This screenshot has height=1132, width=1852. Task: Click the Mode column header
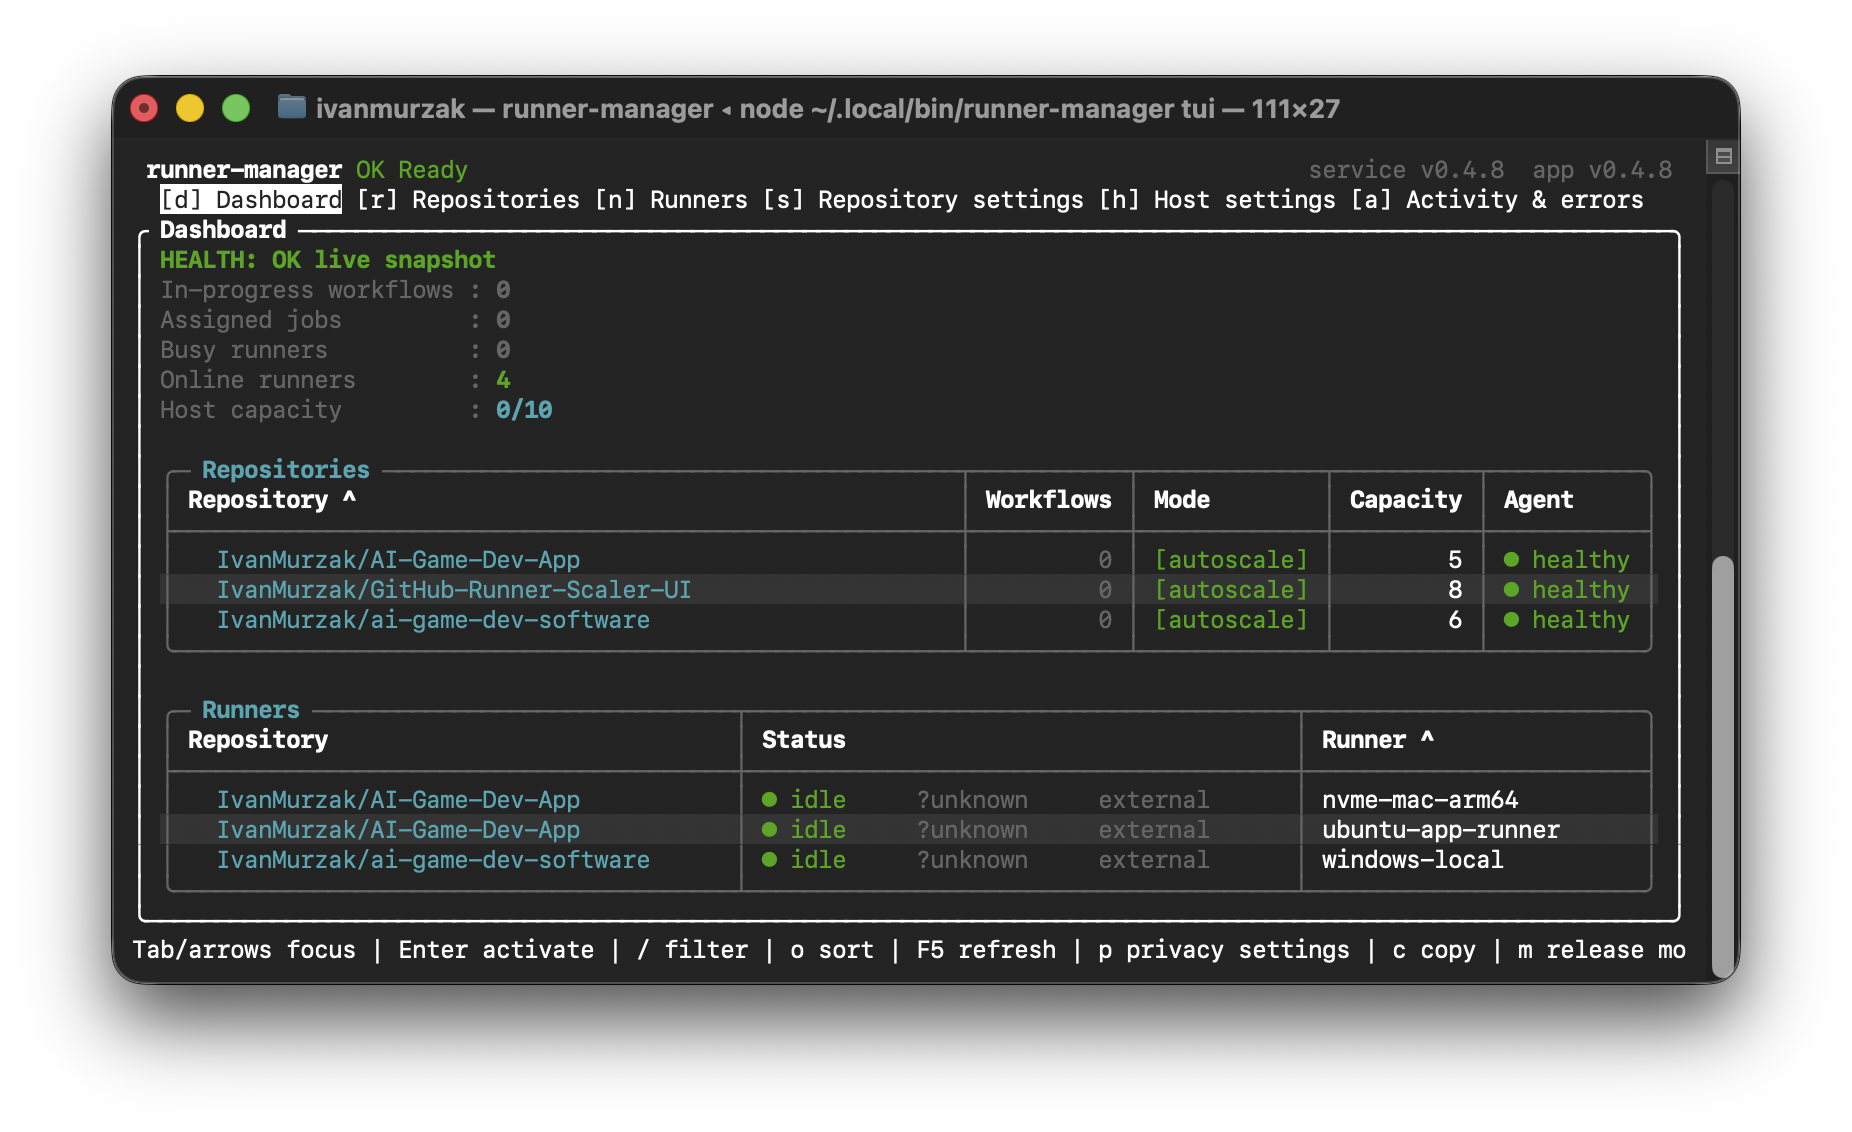pos(1181,499)
